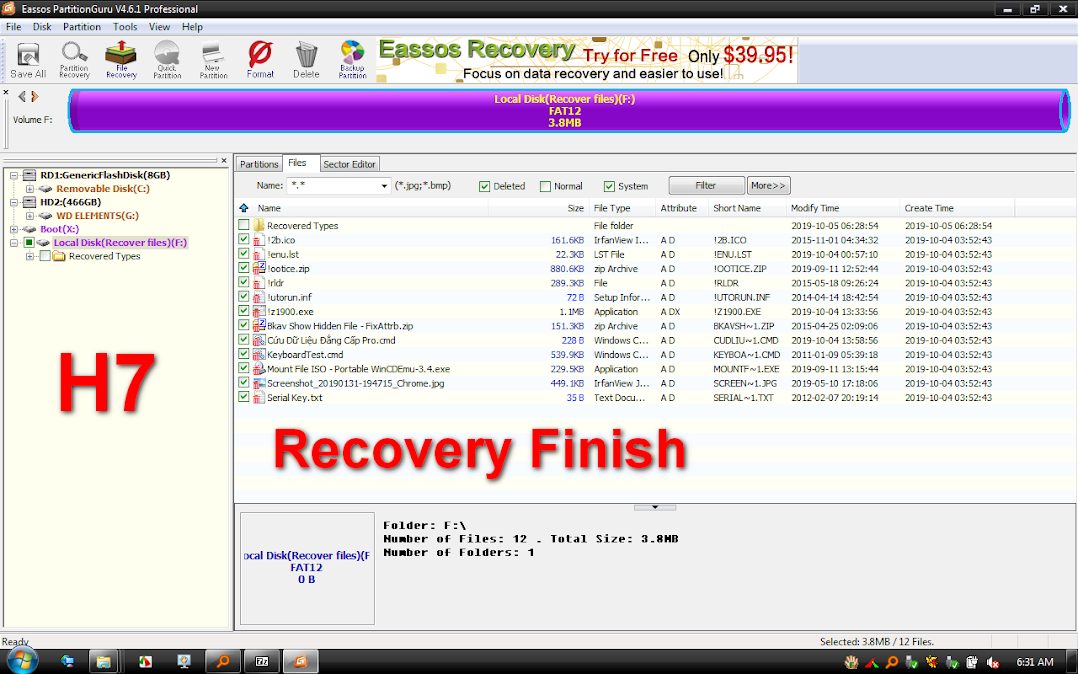This screenshot has height=674, width=1078.
Task: Click the partition info thumbnail box
Action: pos(307,568)
